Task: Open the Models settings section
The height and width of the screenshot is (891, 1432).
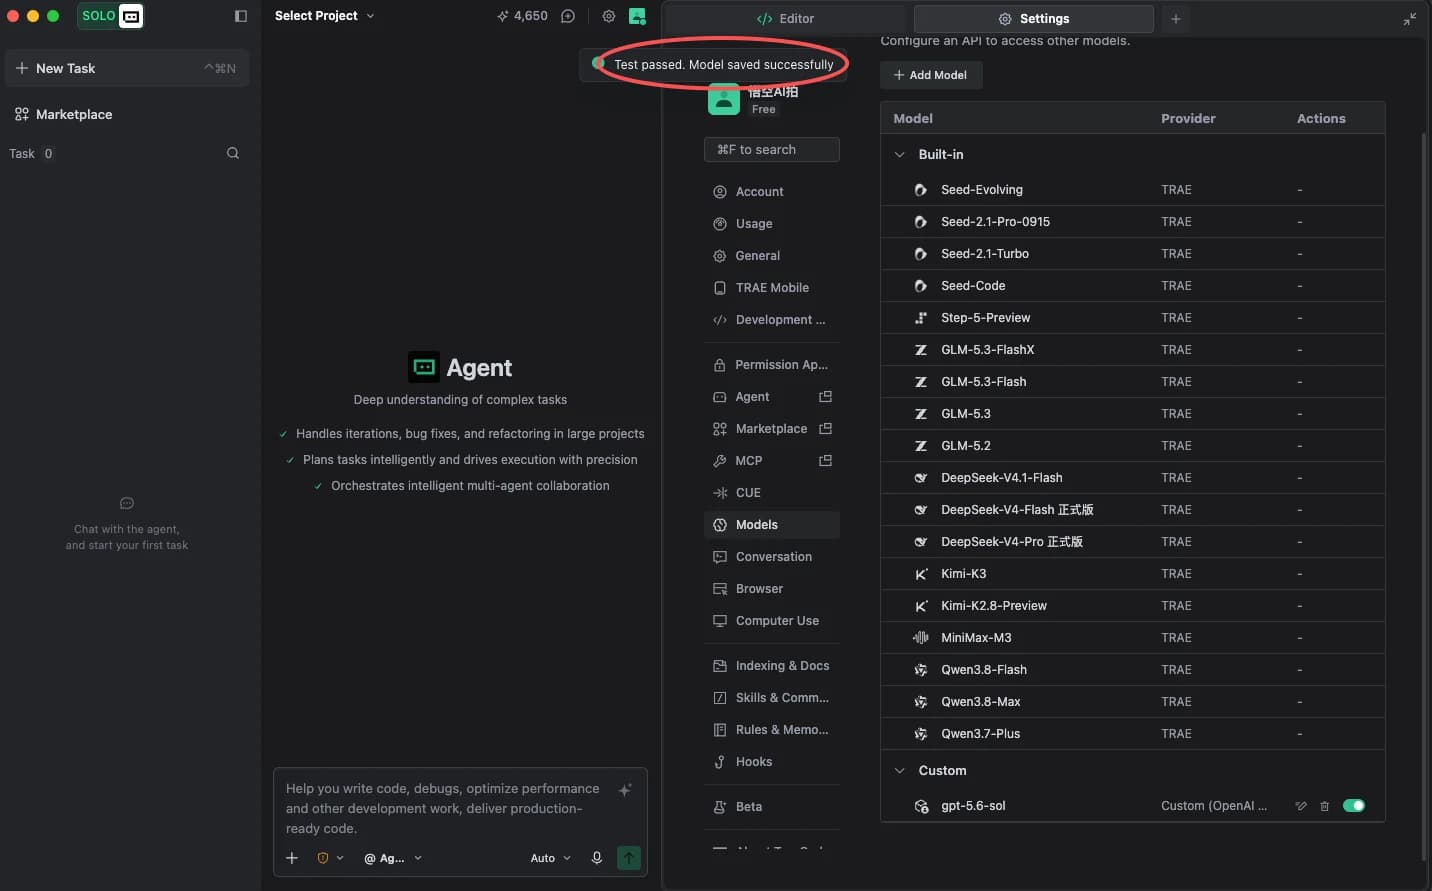Action: coord(772,525)
